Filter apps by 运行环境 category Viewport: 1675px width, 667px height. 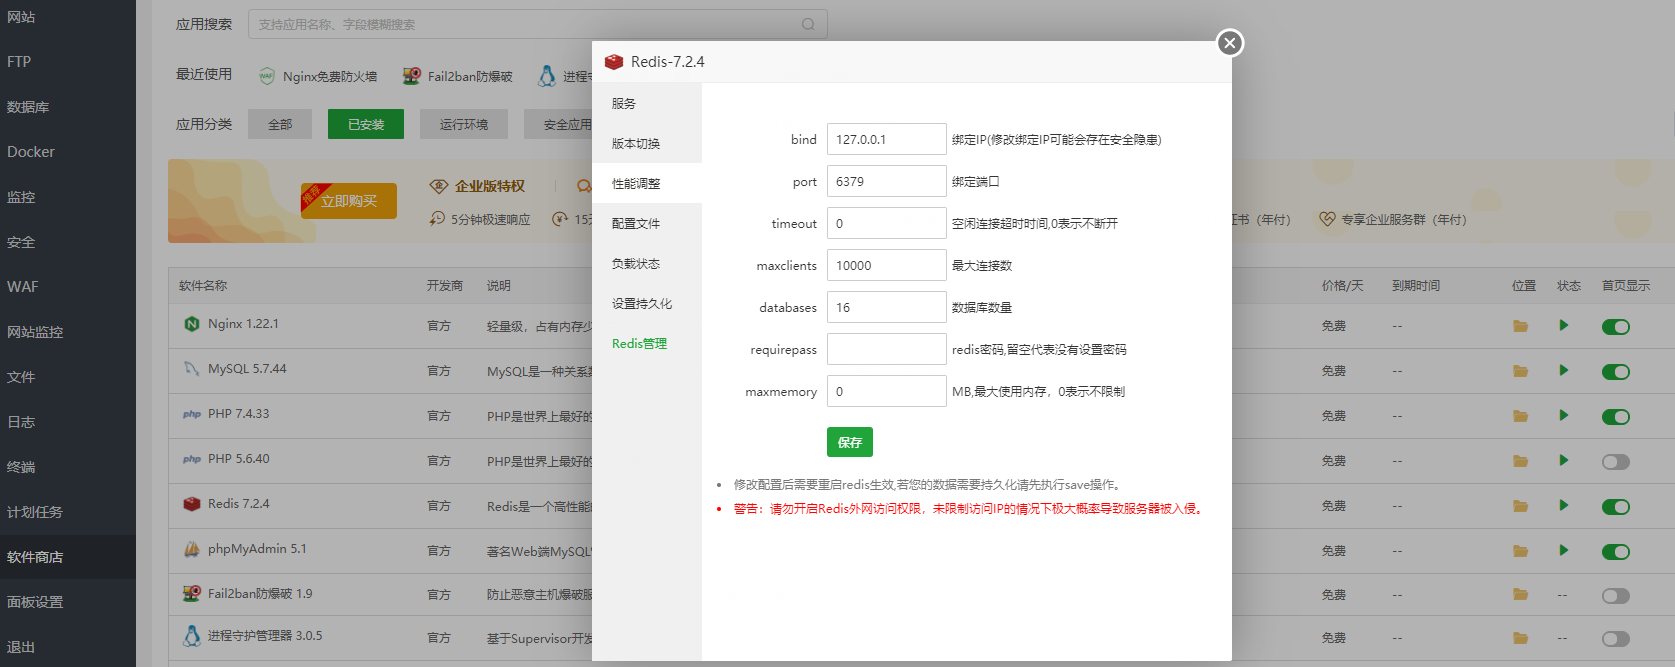click(x=464, y=124)
